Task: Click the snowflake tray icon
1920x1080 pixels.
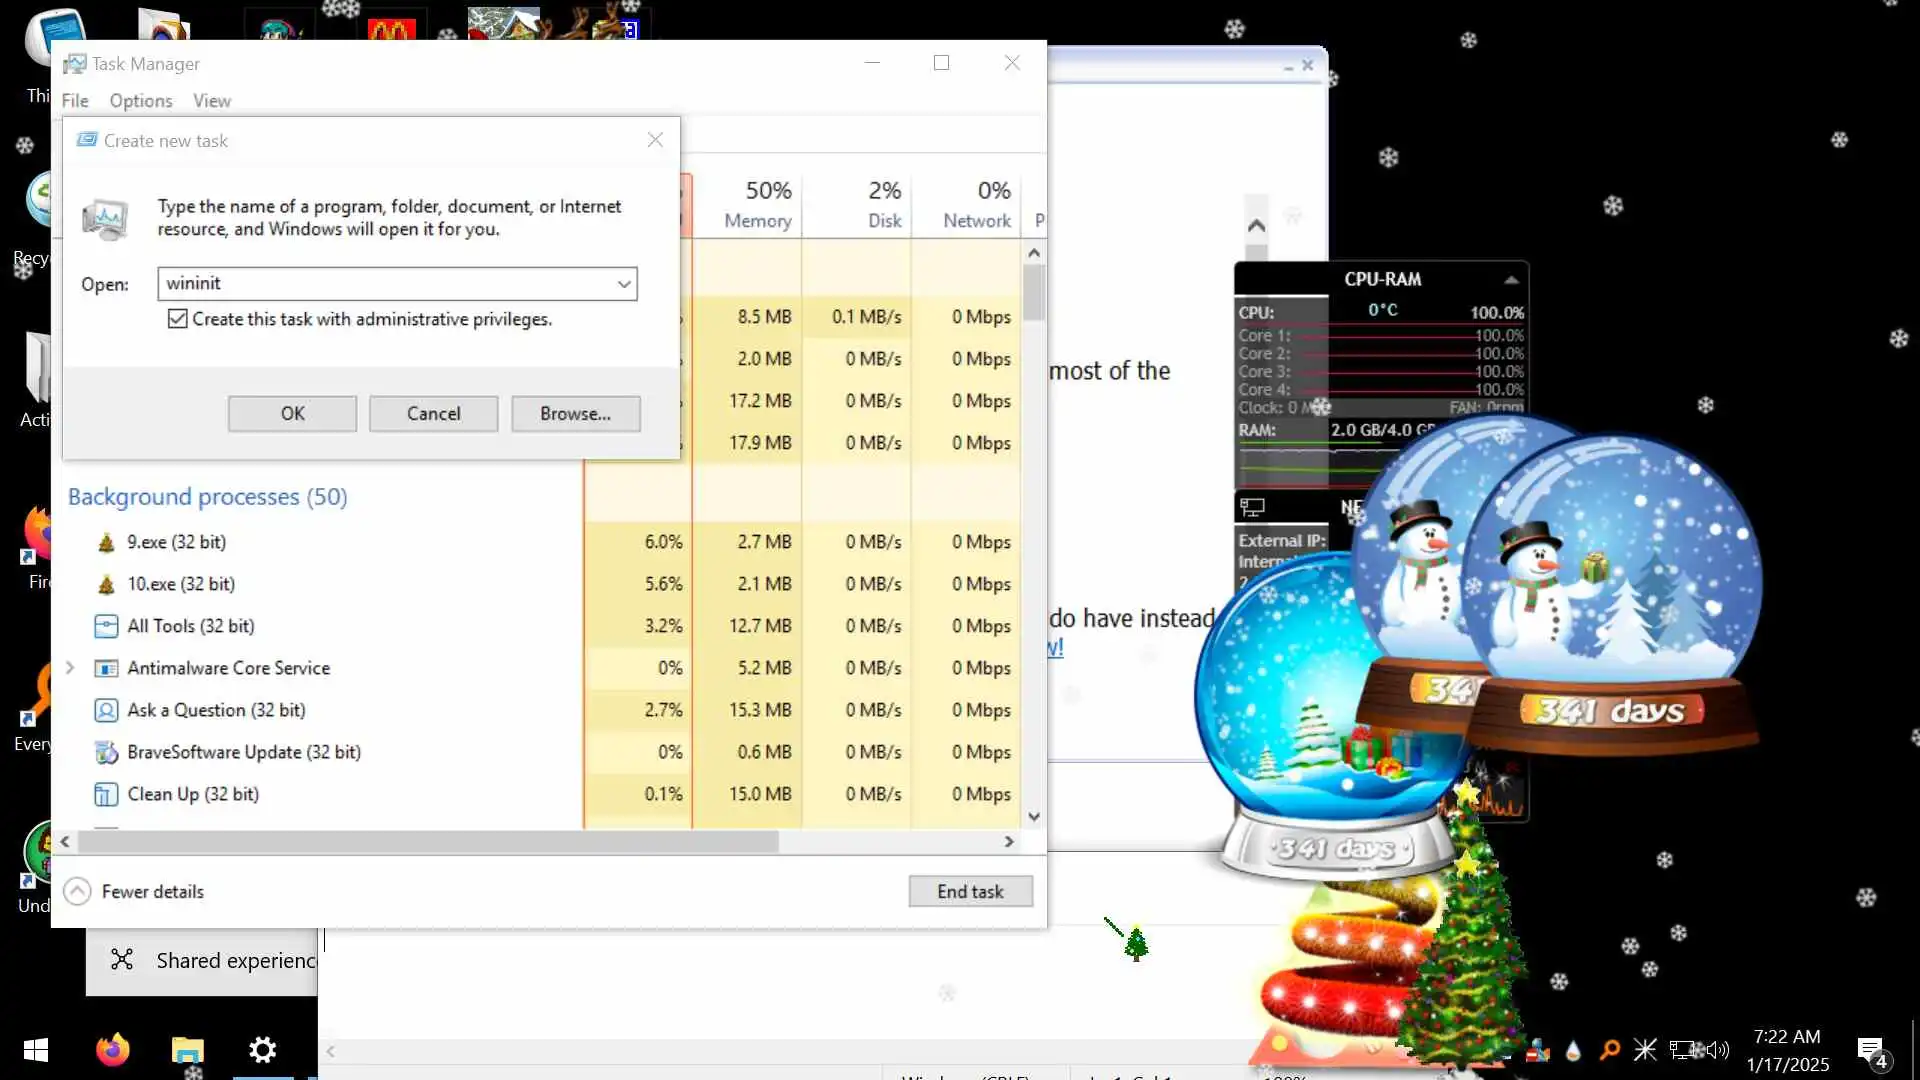Action: click(x=1645, y=1050)
